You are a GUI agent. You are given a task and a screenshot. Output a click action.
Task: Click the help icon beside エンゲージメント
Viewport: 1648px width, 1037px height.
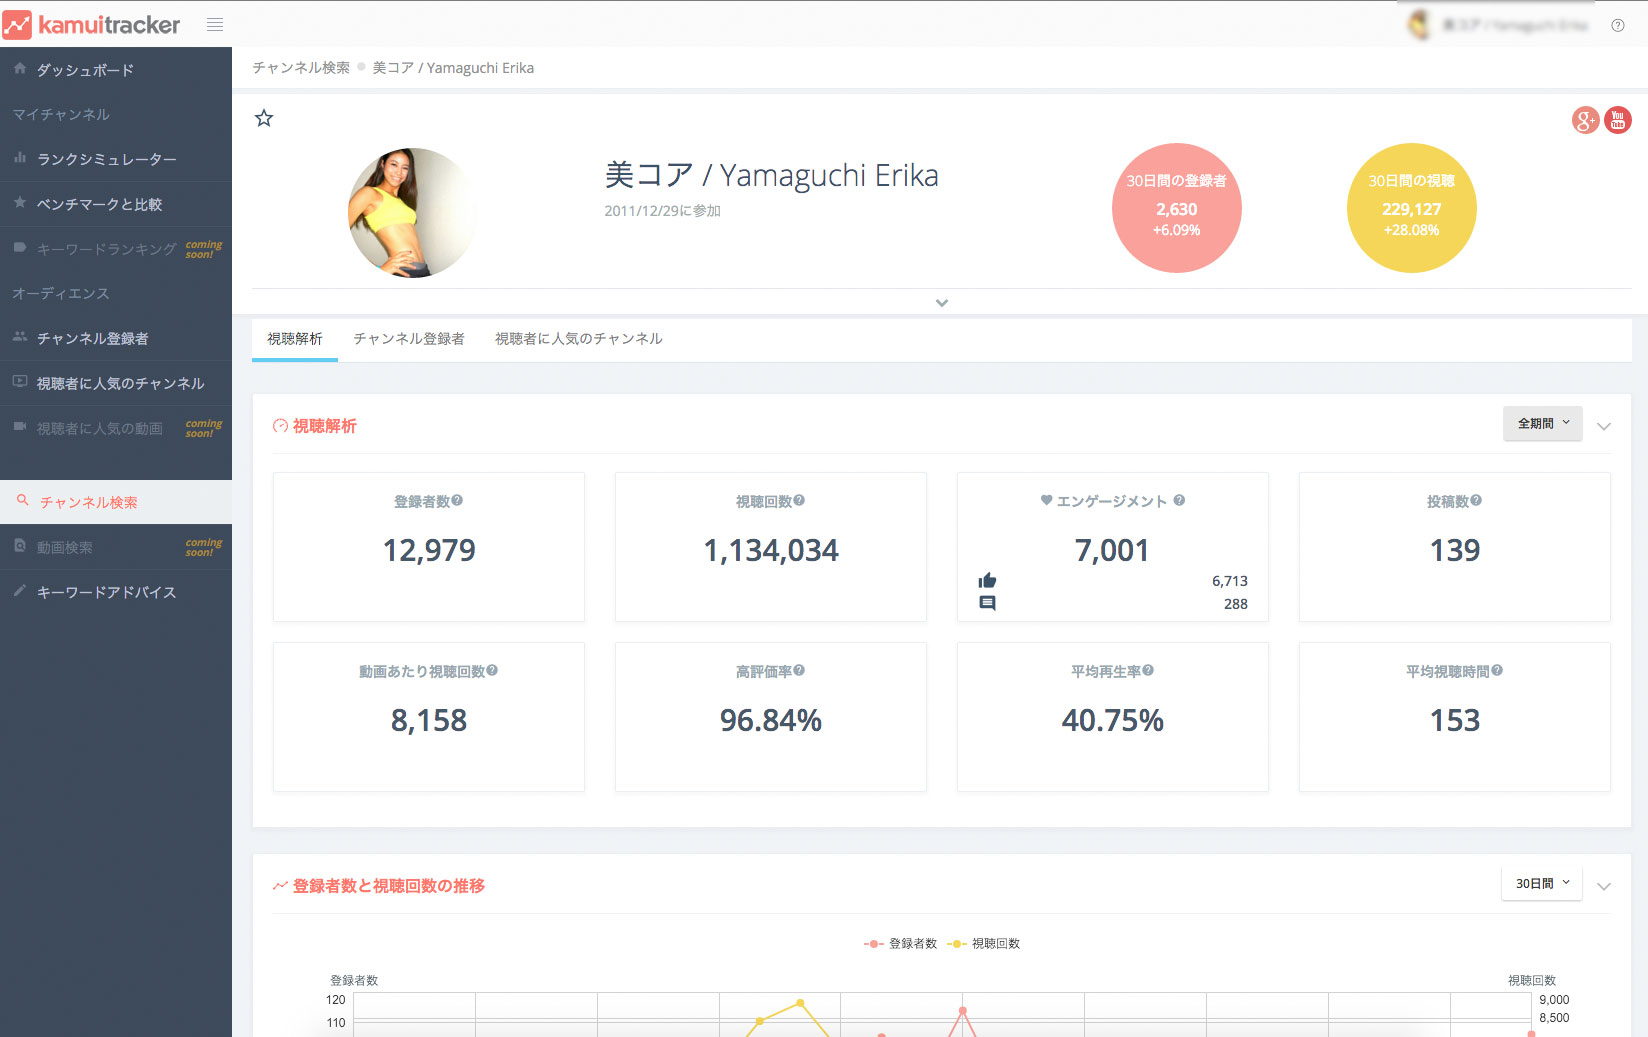[1179, 501]
